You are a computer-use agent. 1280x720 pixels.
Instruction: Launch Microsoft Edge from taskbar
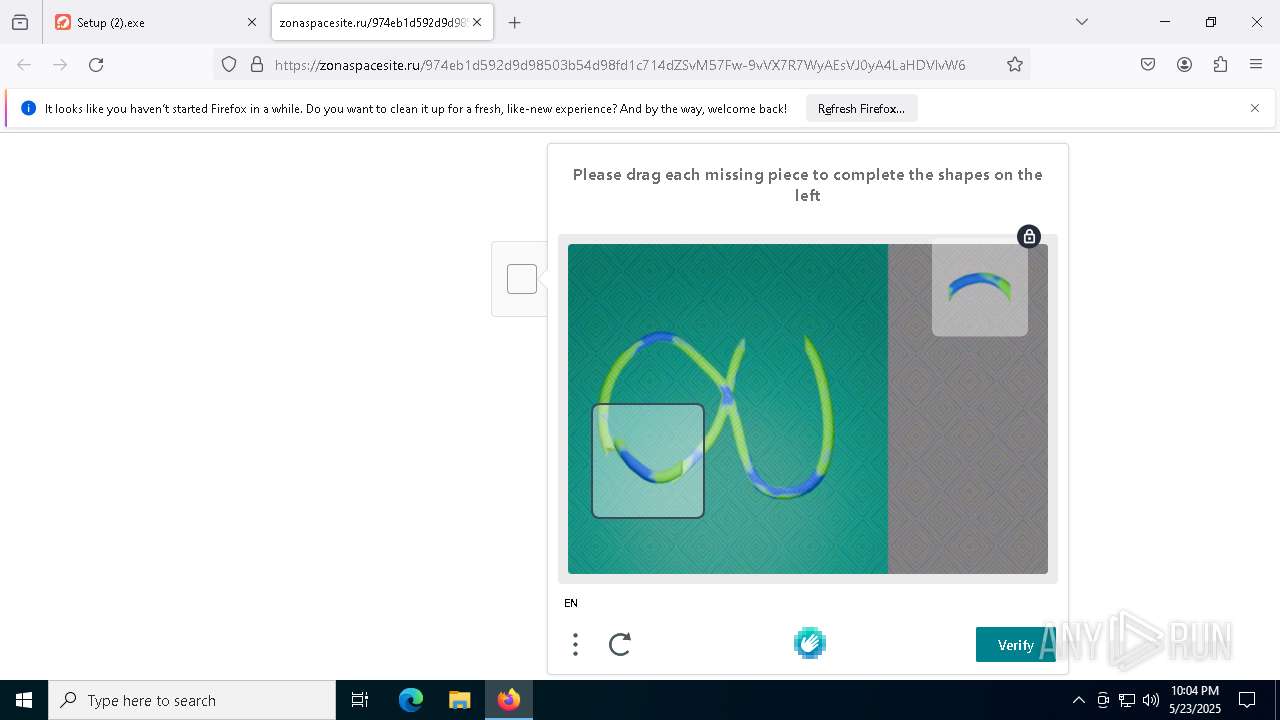411,700
